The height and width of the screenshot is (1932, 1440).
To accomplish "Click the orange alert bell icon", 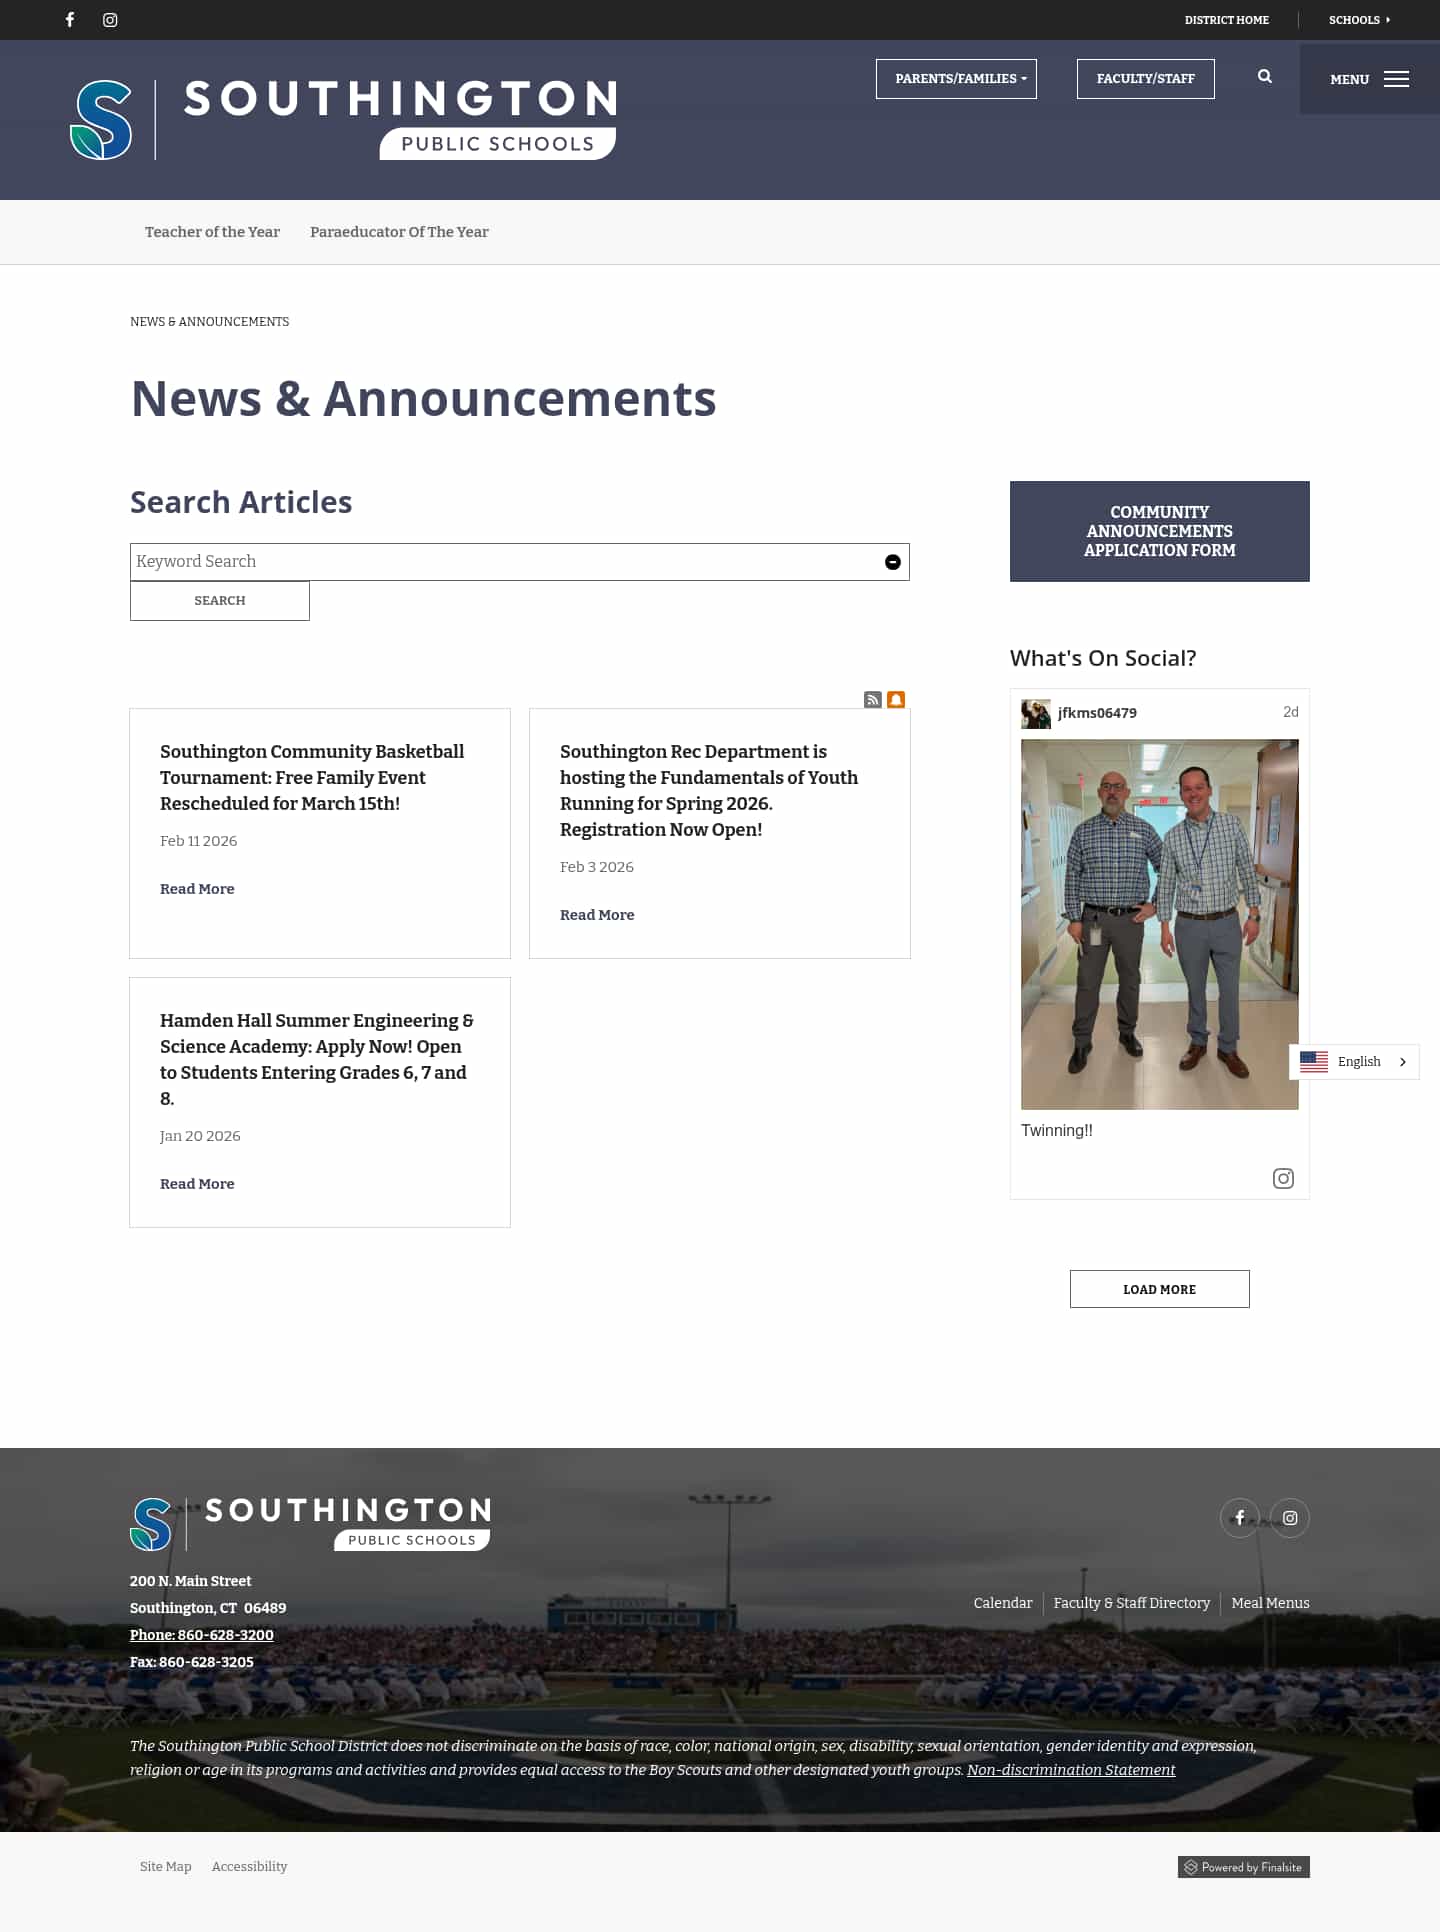I will 896,699.
